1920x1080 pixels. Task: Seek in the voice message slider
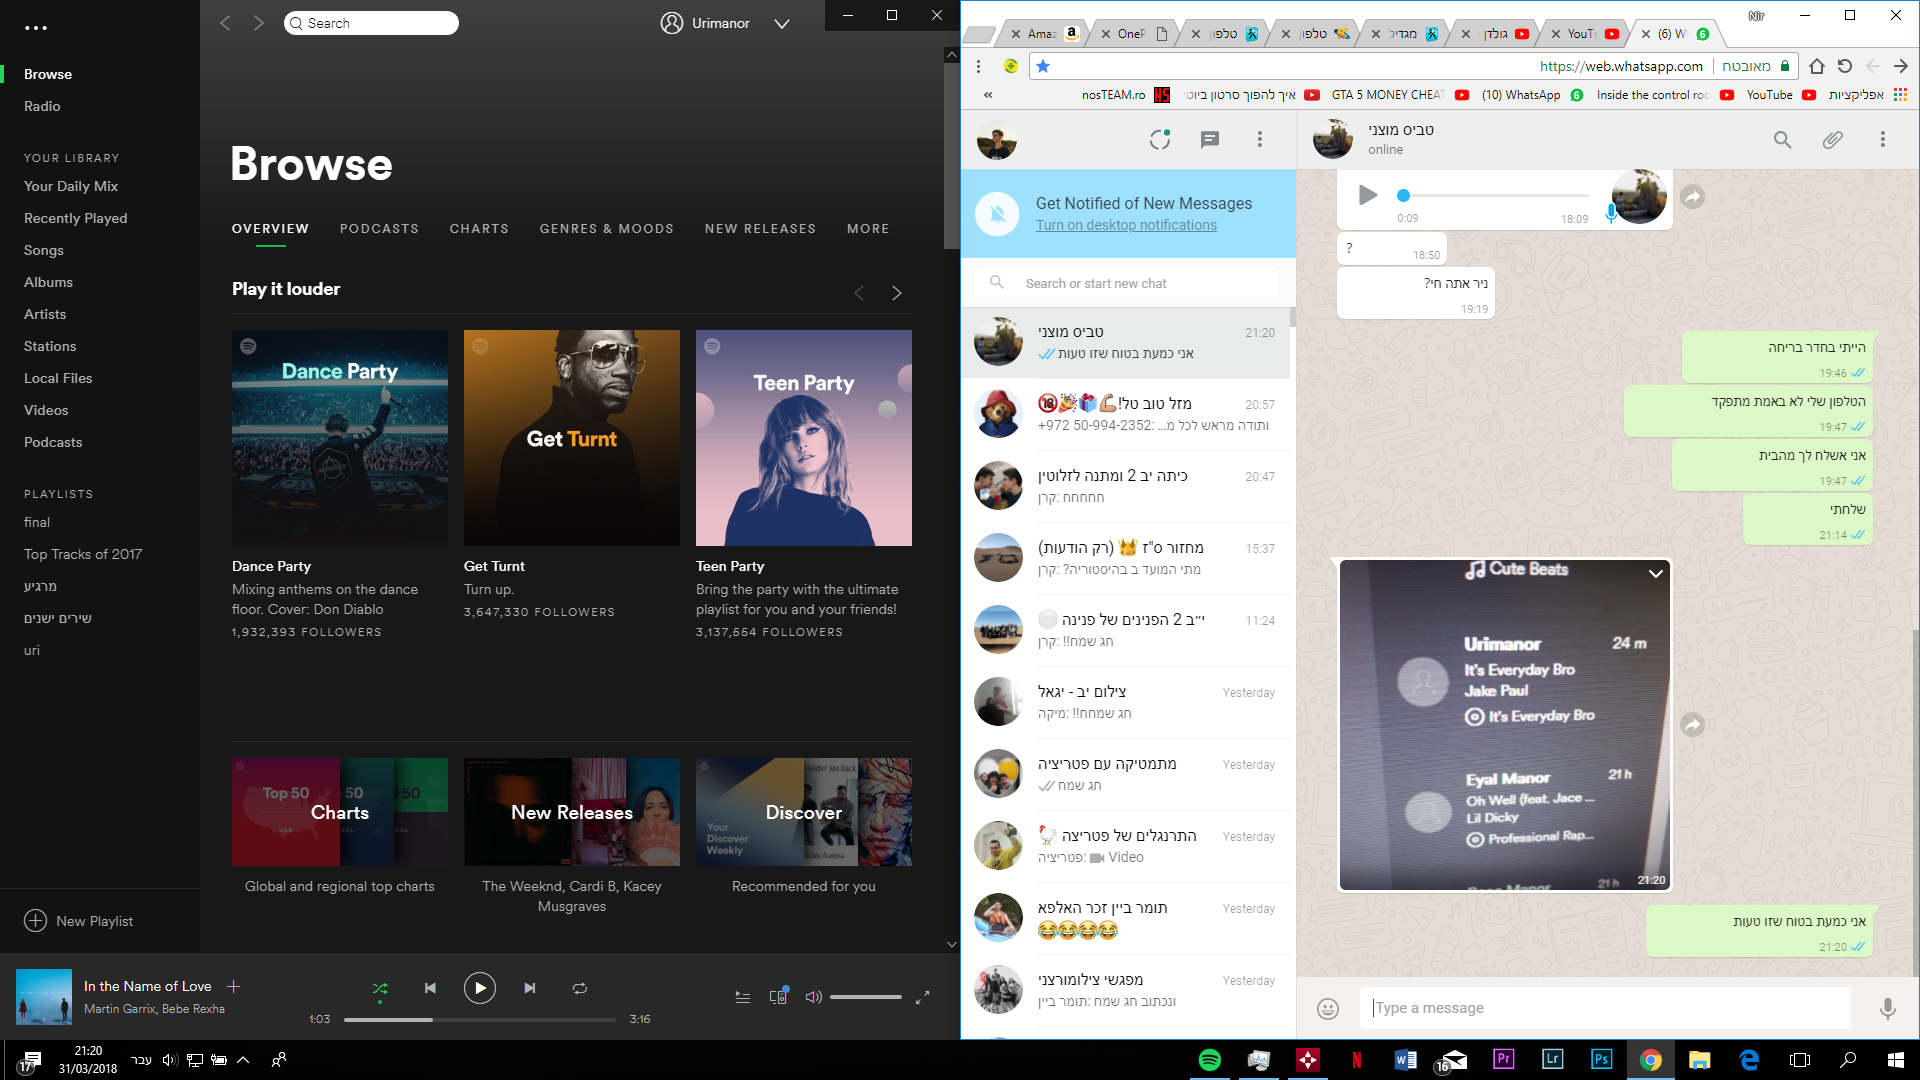tap(1496, 196)
